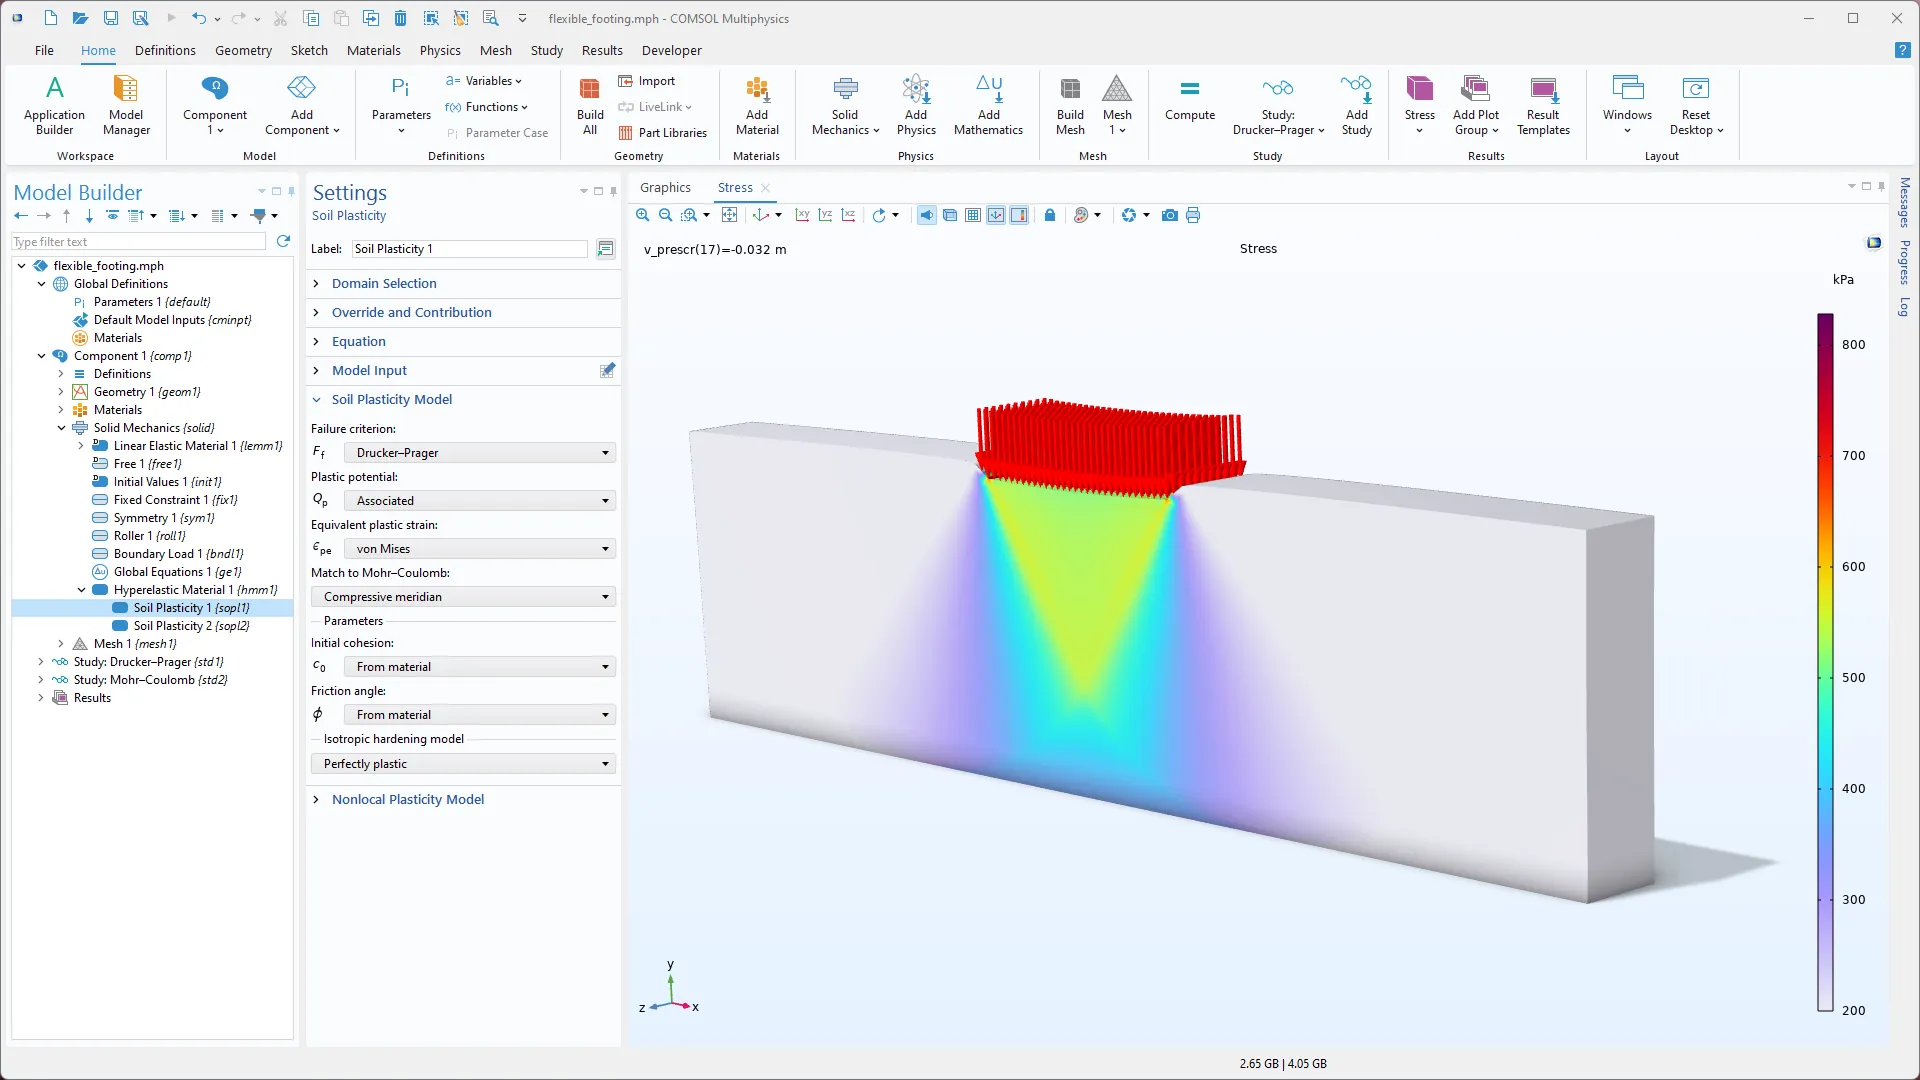
Task: Toggle the grid display in graphics toolbar
Action: [x=973, y=215]
